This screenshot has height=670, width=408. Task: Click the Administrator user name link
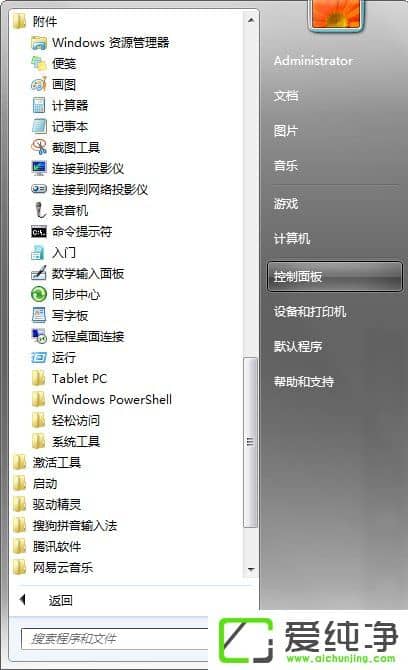coord(313,61)
